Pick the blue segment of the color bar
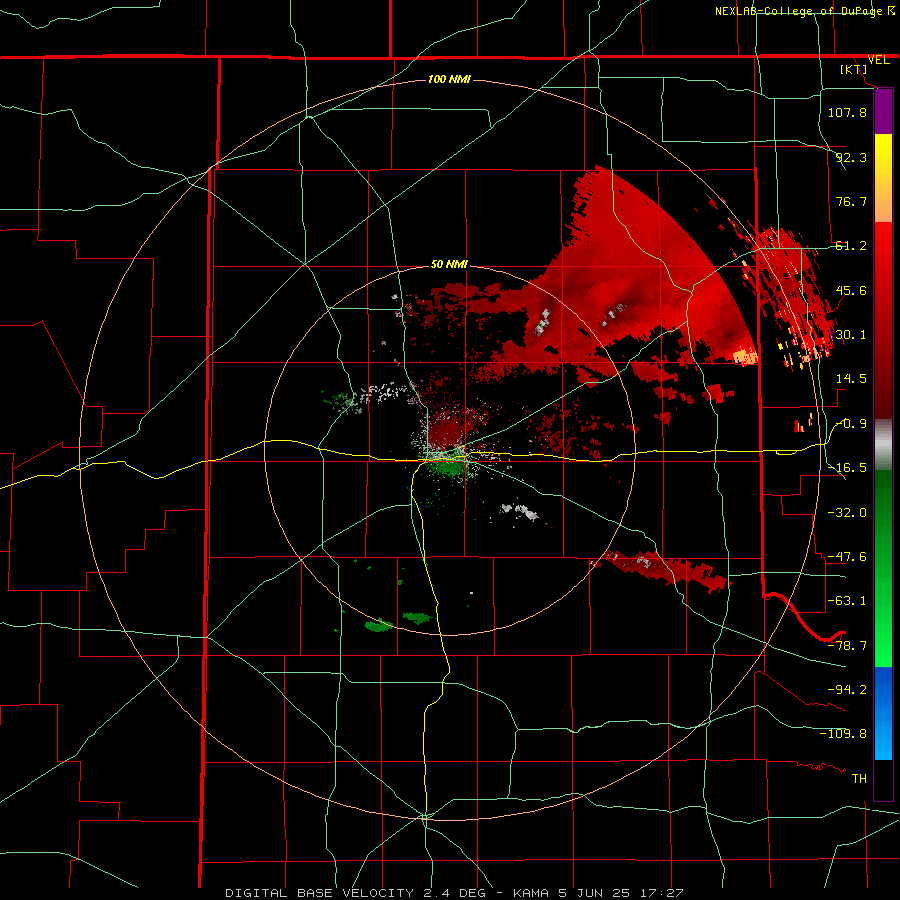This screenshot has height=900, width=900. tap(883, 689)
